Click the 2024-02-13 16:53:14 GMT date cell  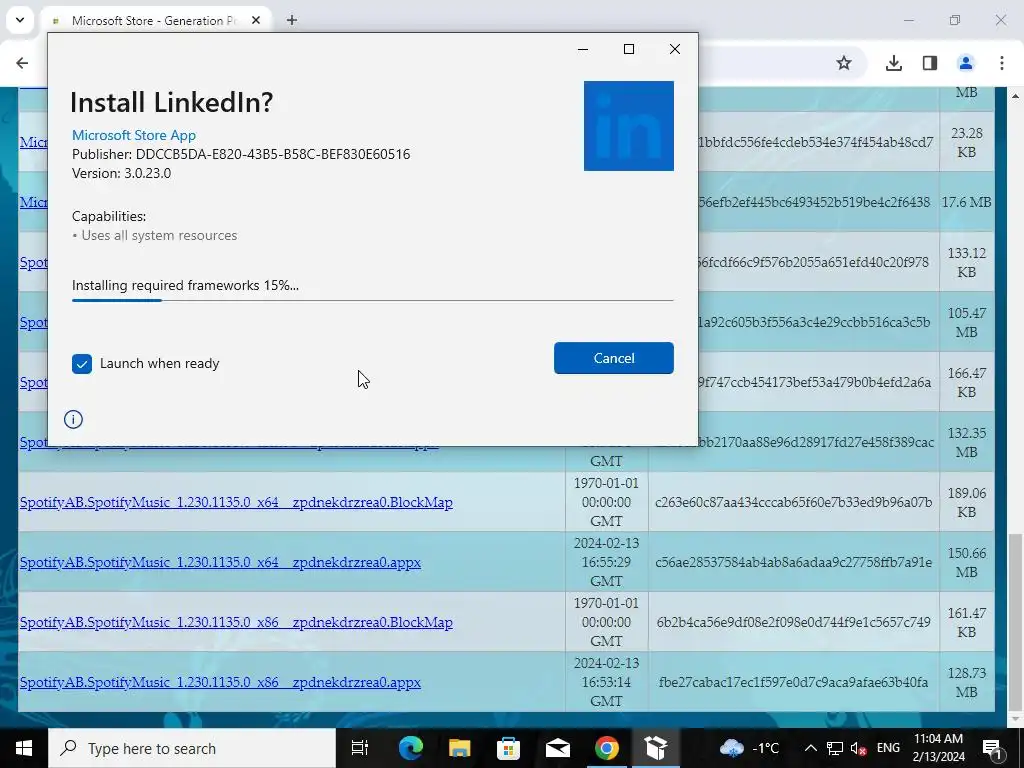point(606,682)
